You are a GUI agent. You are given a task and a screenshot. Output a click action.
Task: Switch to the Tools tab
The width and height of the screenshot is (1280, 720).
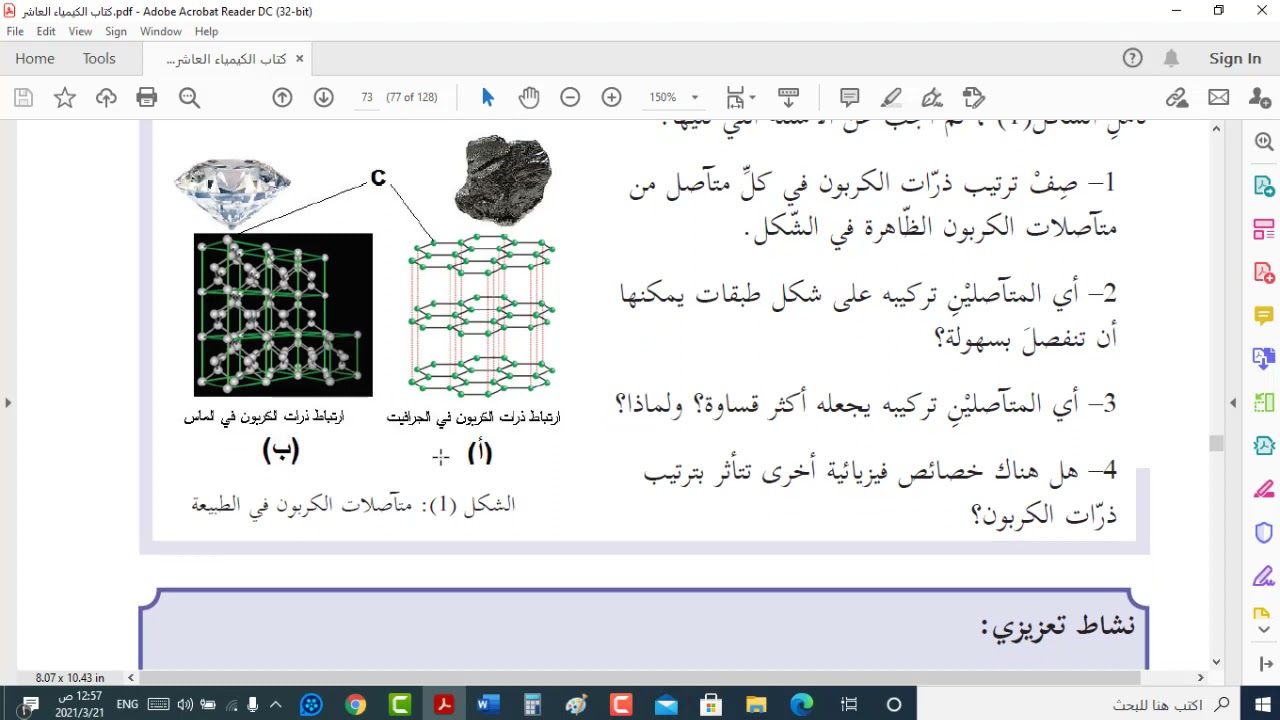99,58
